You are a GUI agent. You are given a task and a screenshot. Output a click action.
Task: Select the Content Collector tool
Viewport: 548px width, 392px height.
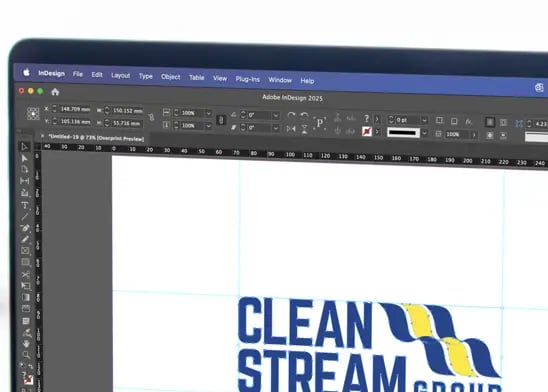25,193
